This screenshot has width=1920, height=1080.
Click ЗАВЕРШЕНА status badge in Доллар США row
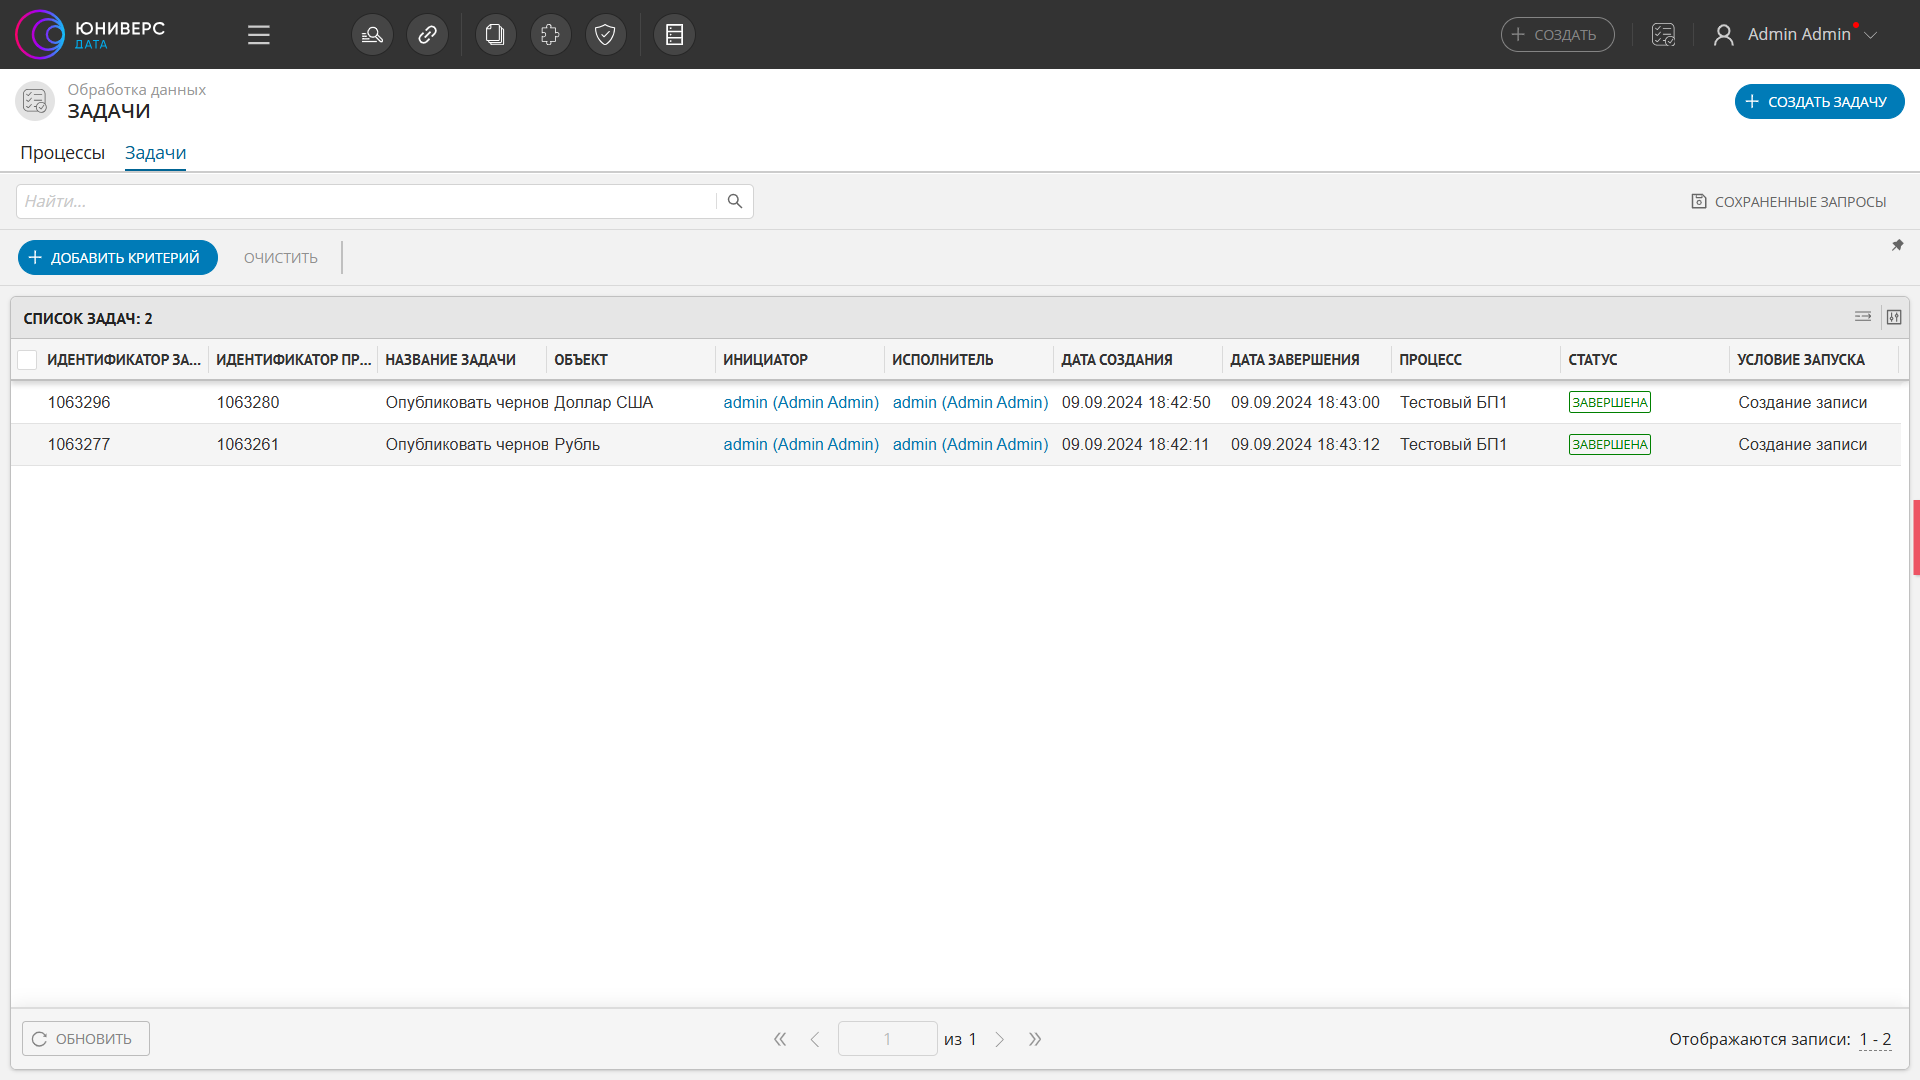click(1610, 402)
